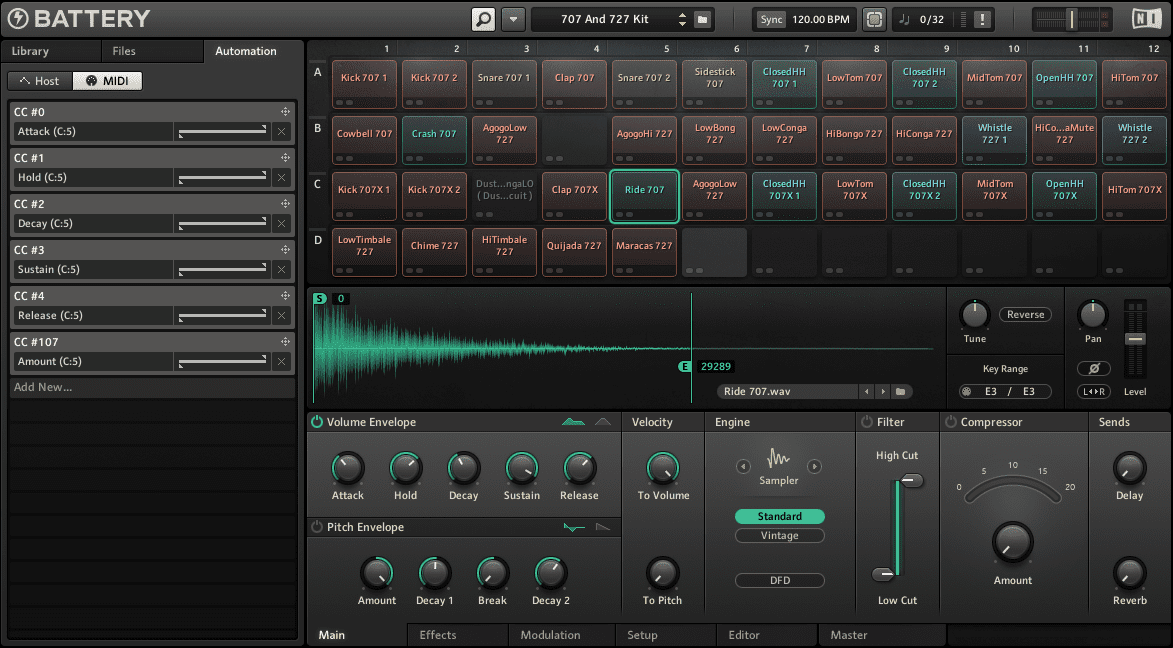Click the panic exclamation mark icon

point(983,19)
